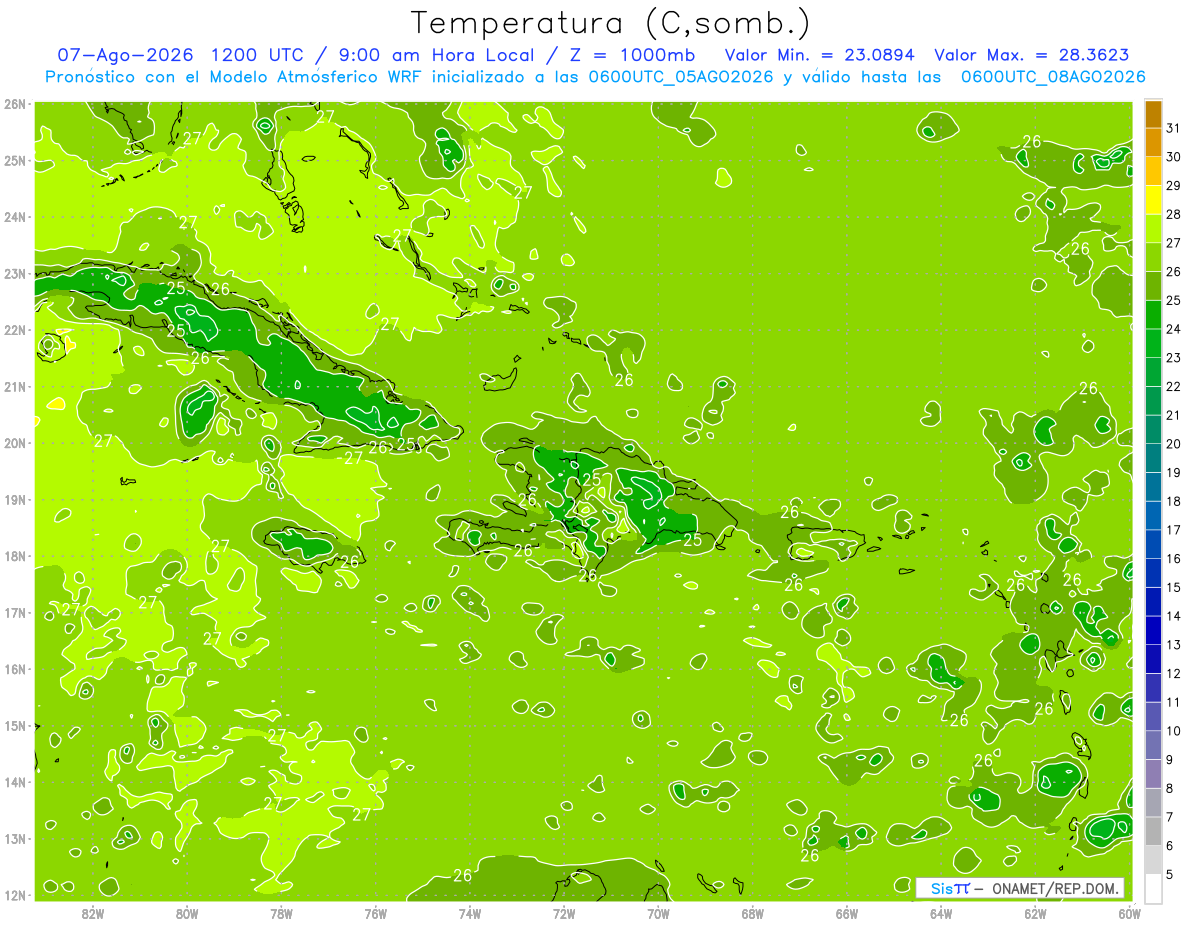This screenshot has height=927, width=1200.
Task: Click the blue color bar segment between 15 and 16
Action: point(1153,573)
